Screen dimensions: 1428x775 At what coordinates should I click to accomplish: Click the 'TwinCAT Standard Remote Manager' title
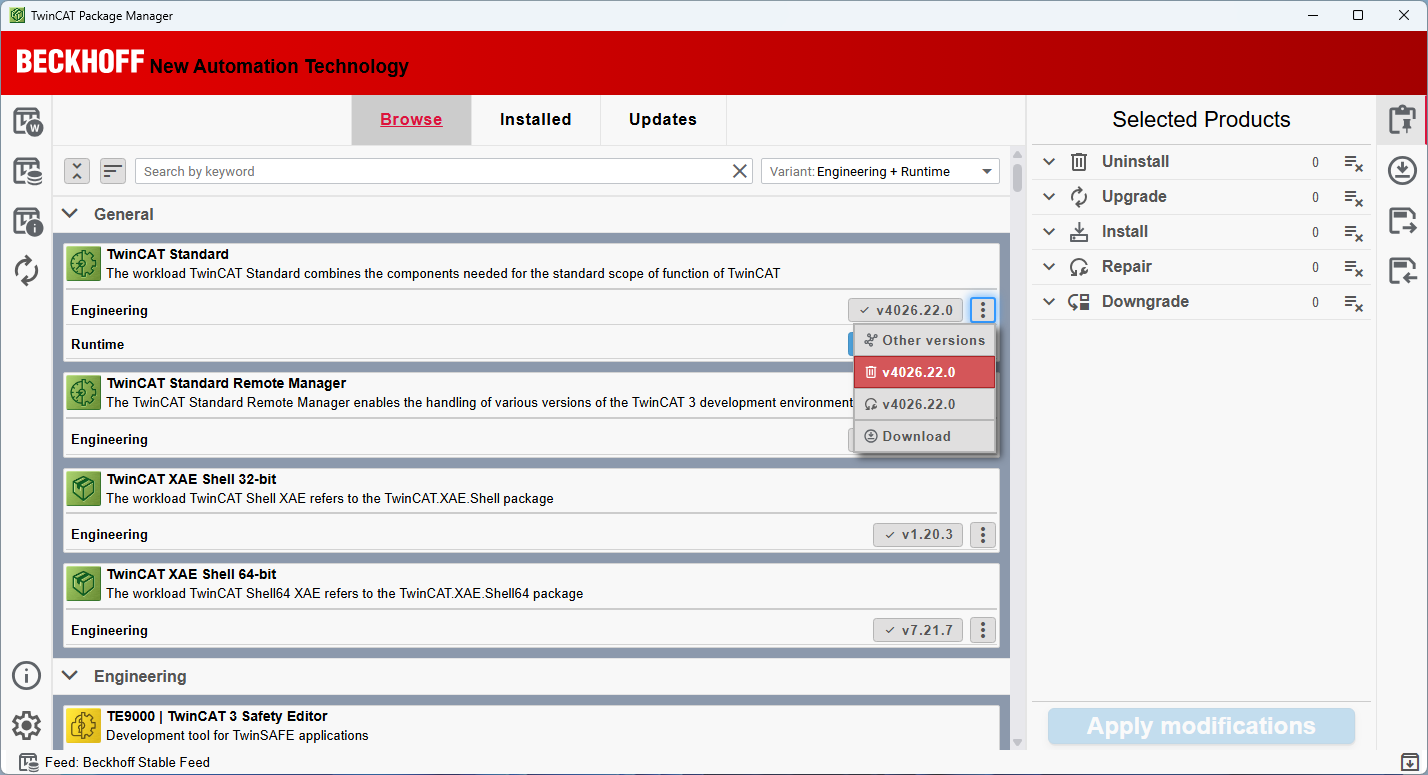tap(226, 383)
